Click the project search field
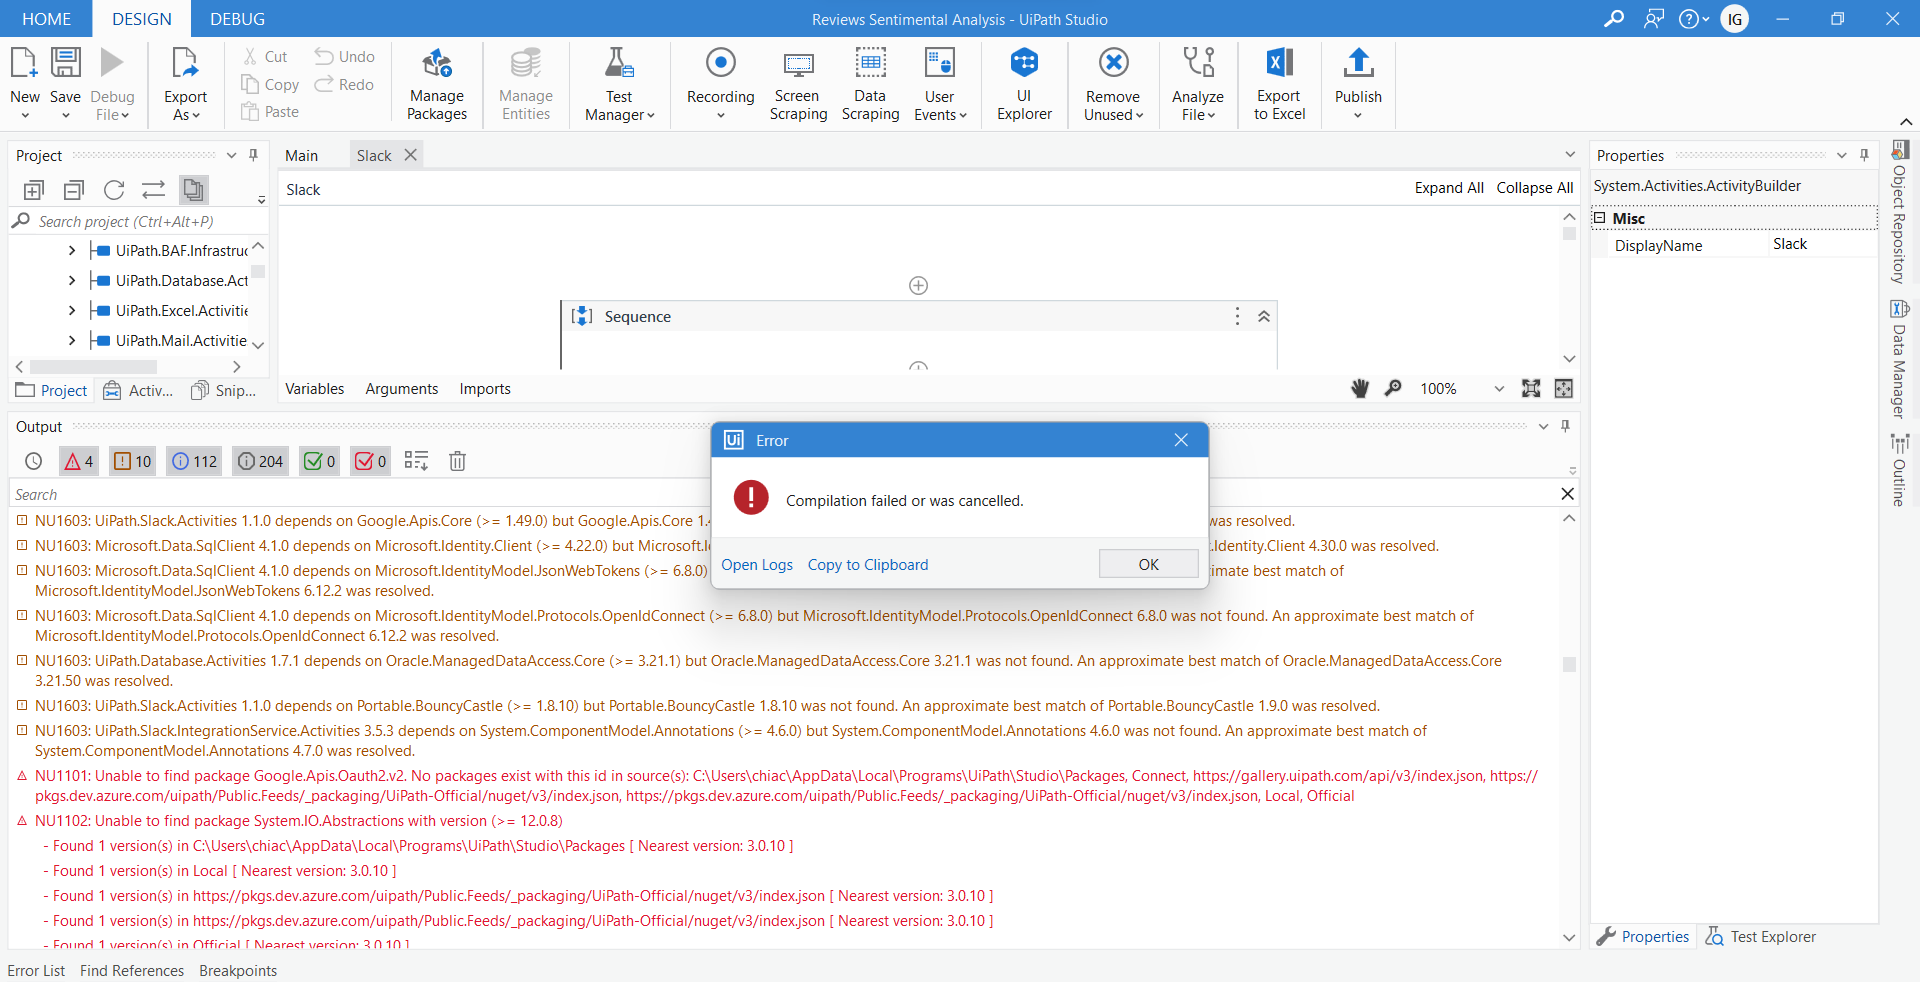 (x=140, y=222)
